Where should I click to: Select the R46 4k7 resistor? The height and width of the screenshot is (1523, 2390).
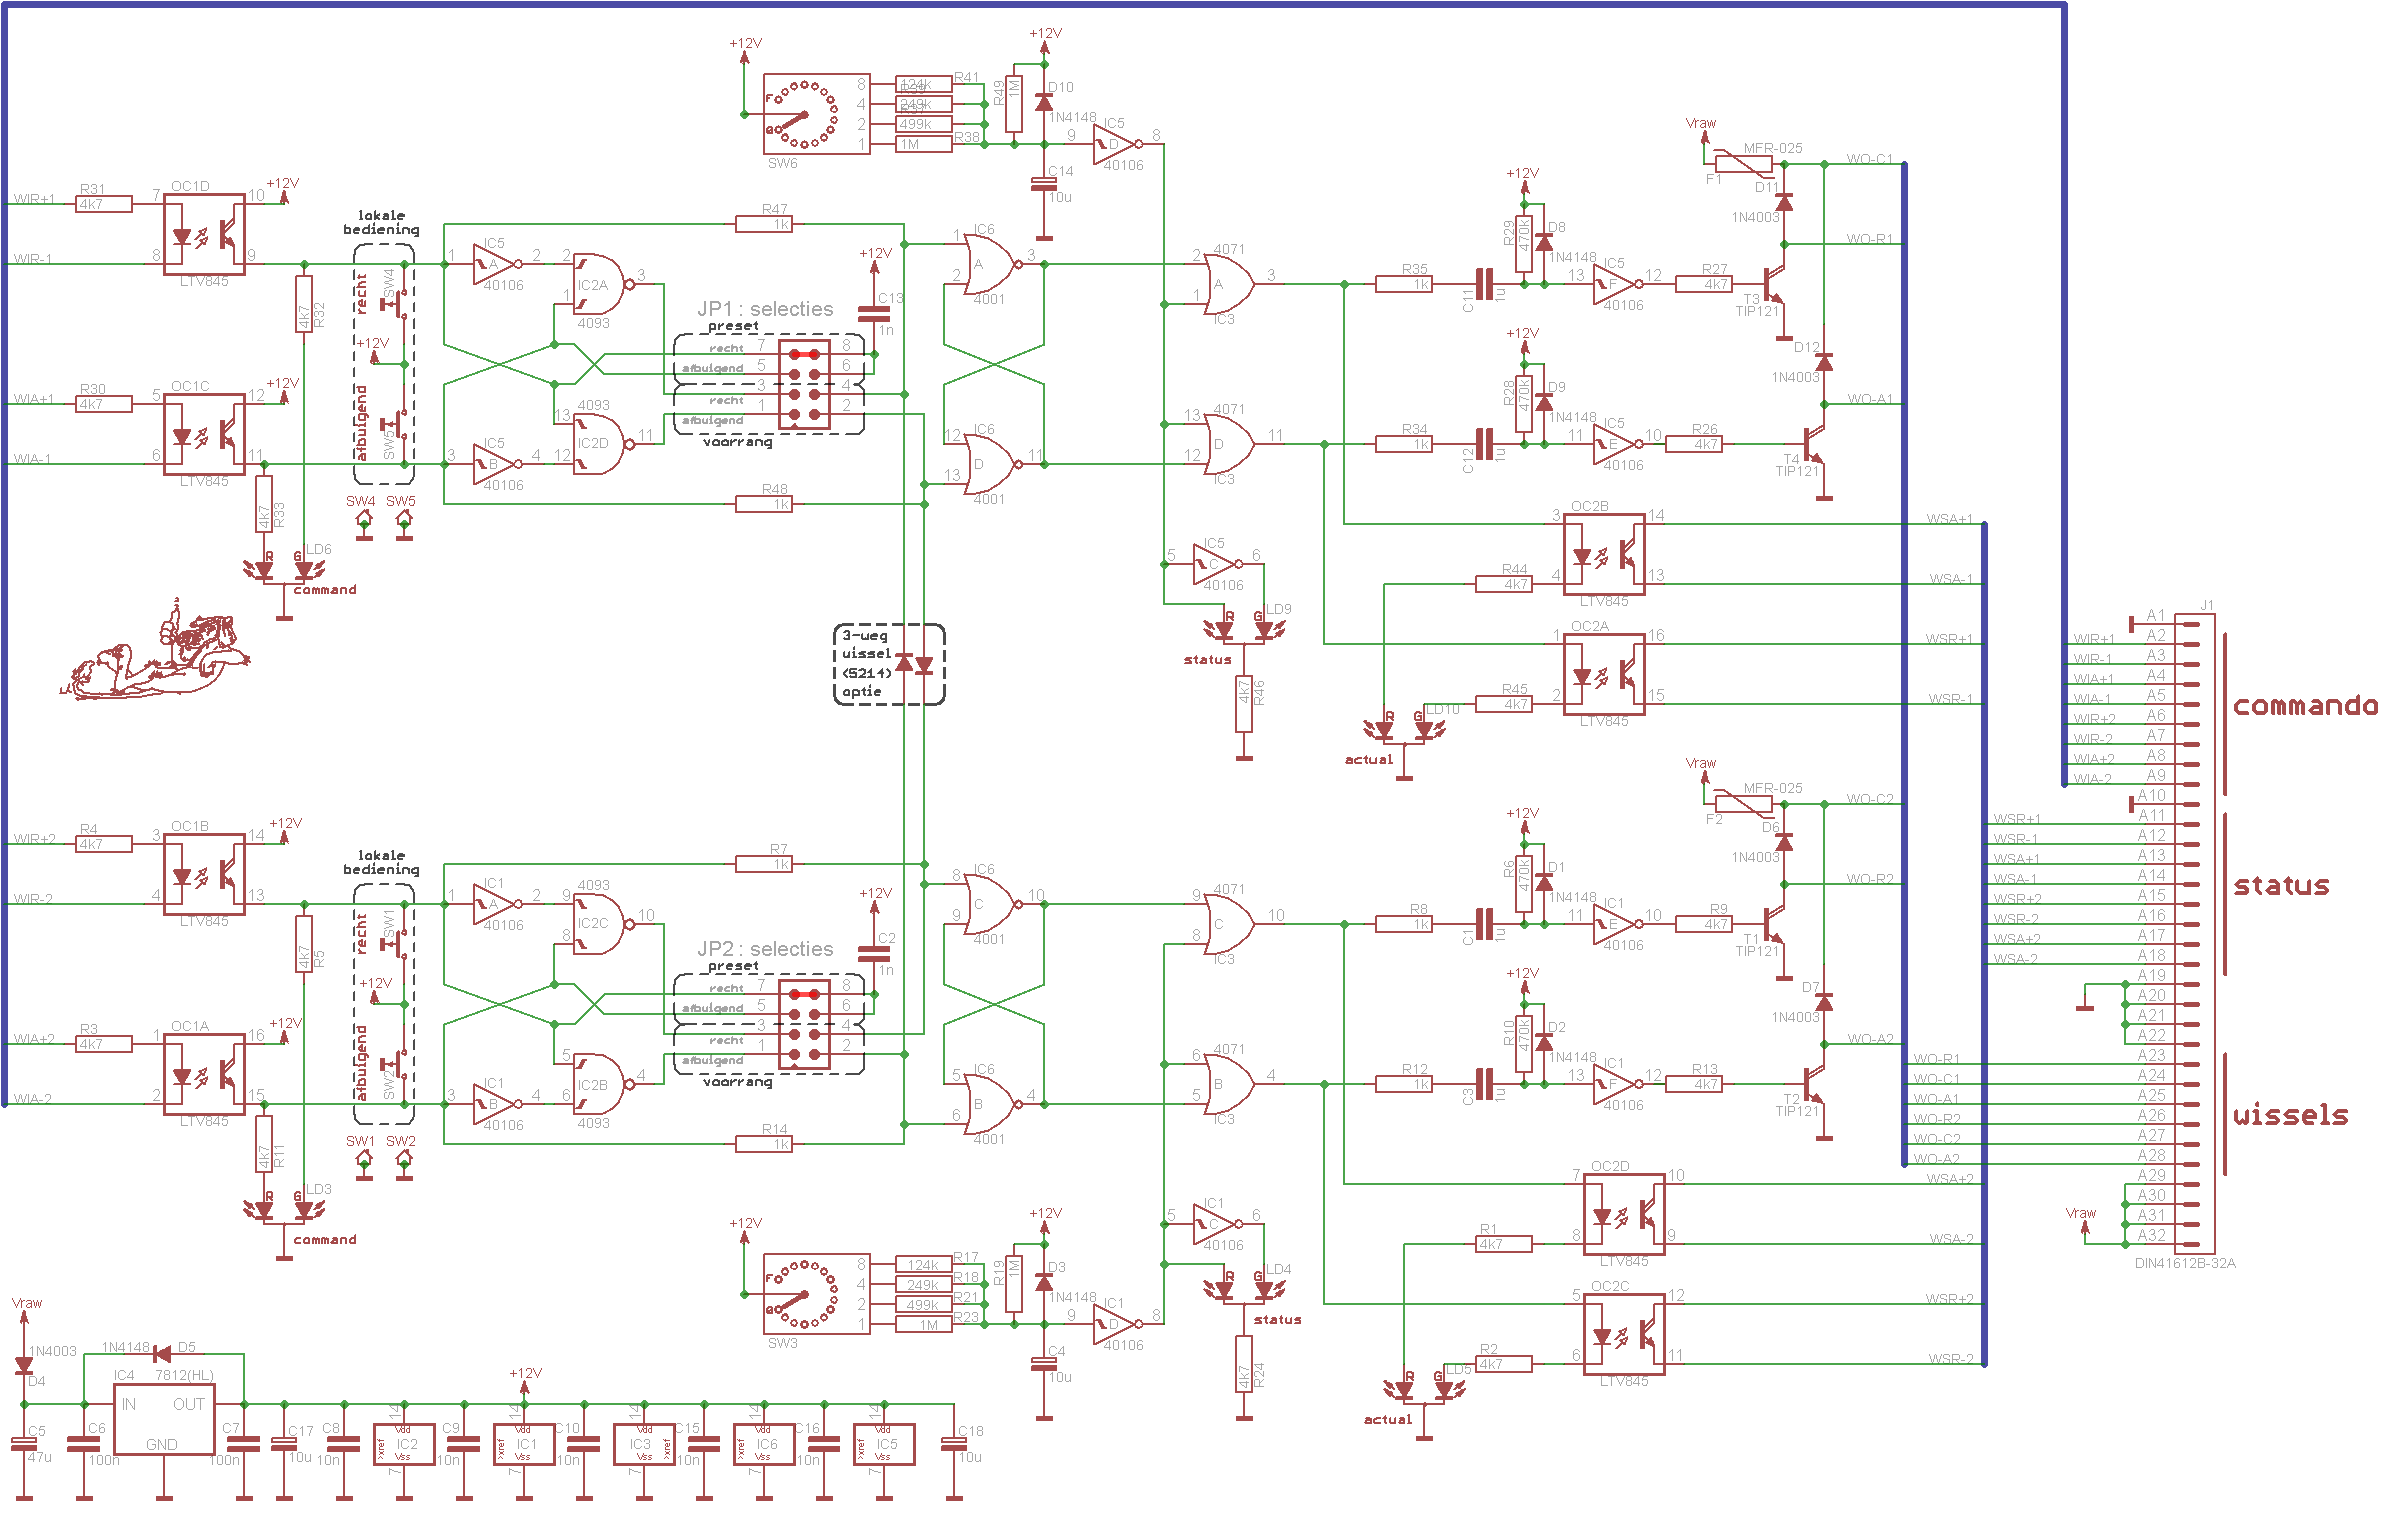click(x=1244, y=704)
